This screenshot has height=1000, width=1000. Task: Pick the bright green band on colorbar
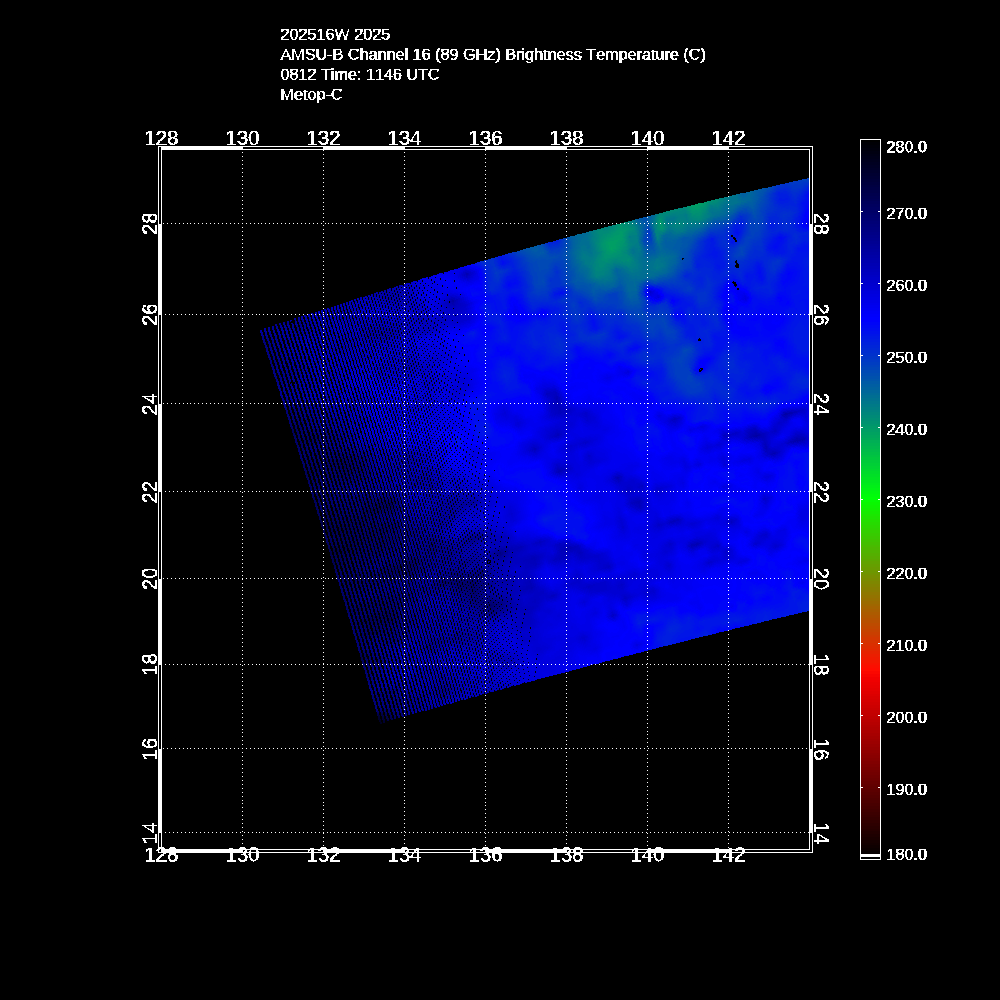coord(870,500)
